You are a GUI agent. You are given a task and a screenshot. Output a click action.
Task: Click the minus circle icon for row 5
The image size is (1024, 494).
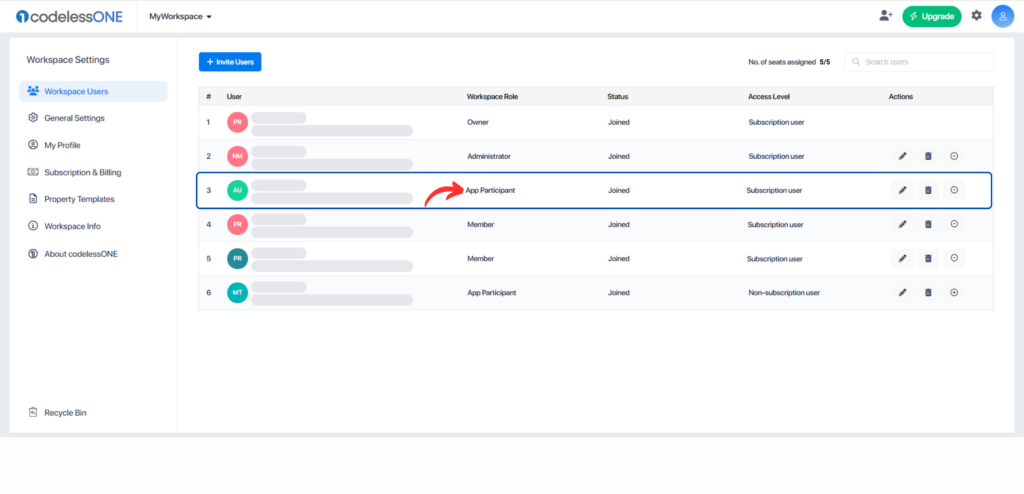(954, 258)
